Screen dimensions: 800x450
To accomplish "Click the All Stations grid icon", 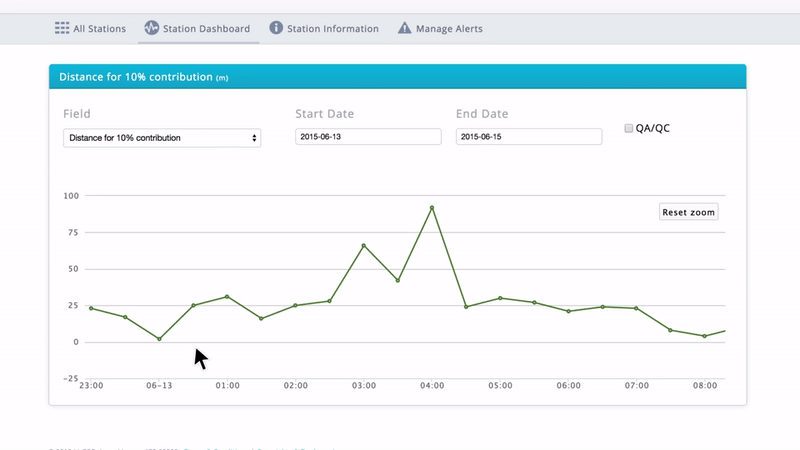I will pyautogui.click(x=62, y=29).
